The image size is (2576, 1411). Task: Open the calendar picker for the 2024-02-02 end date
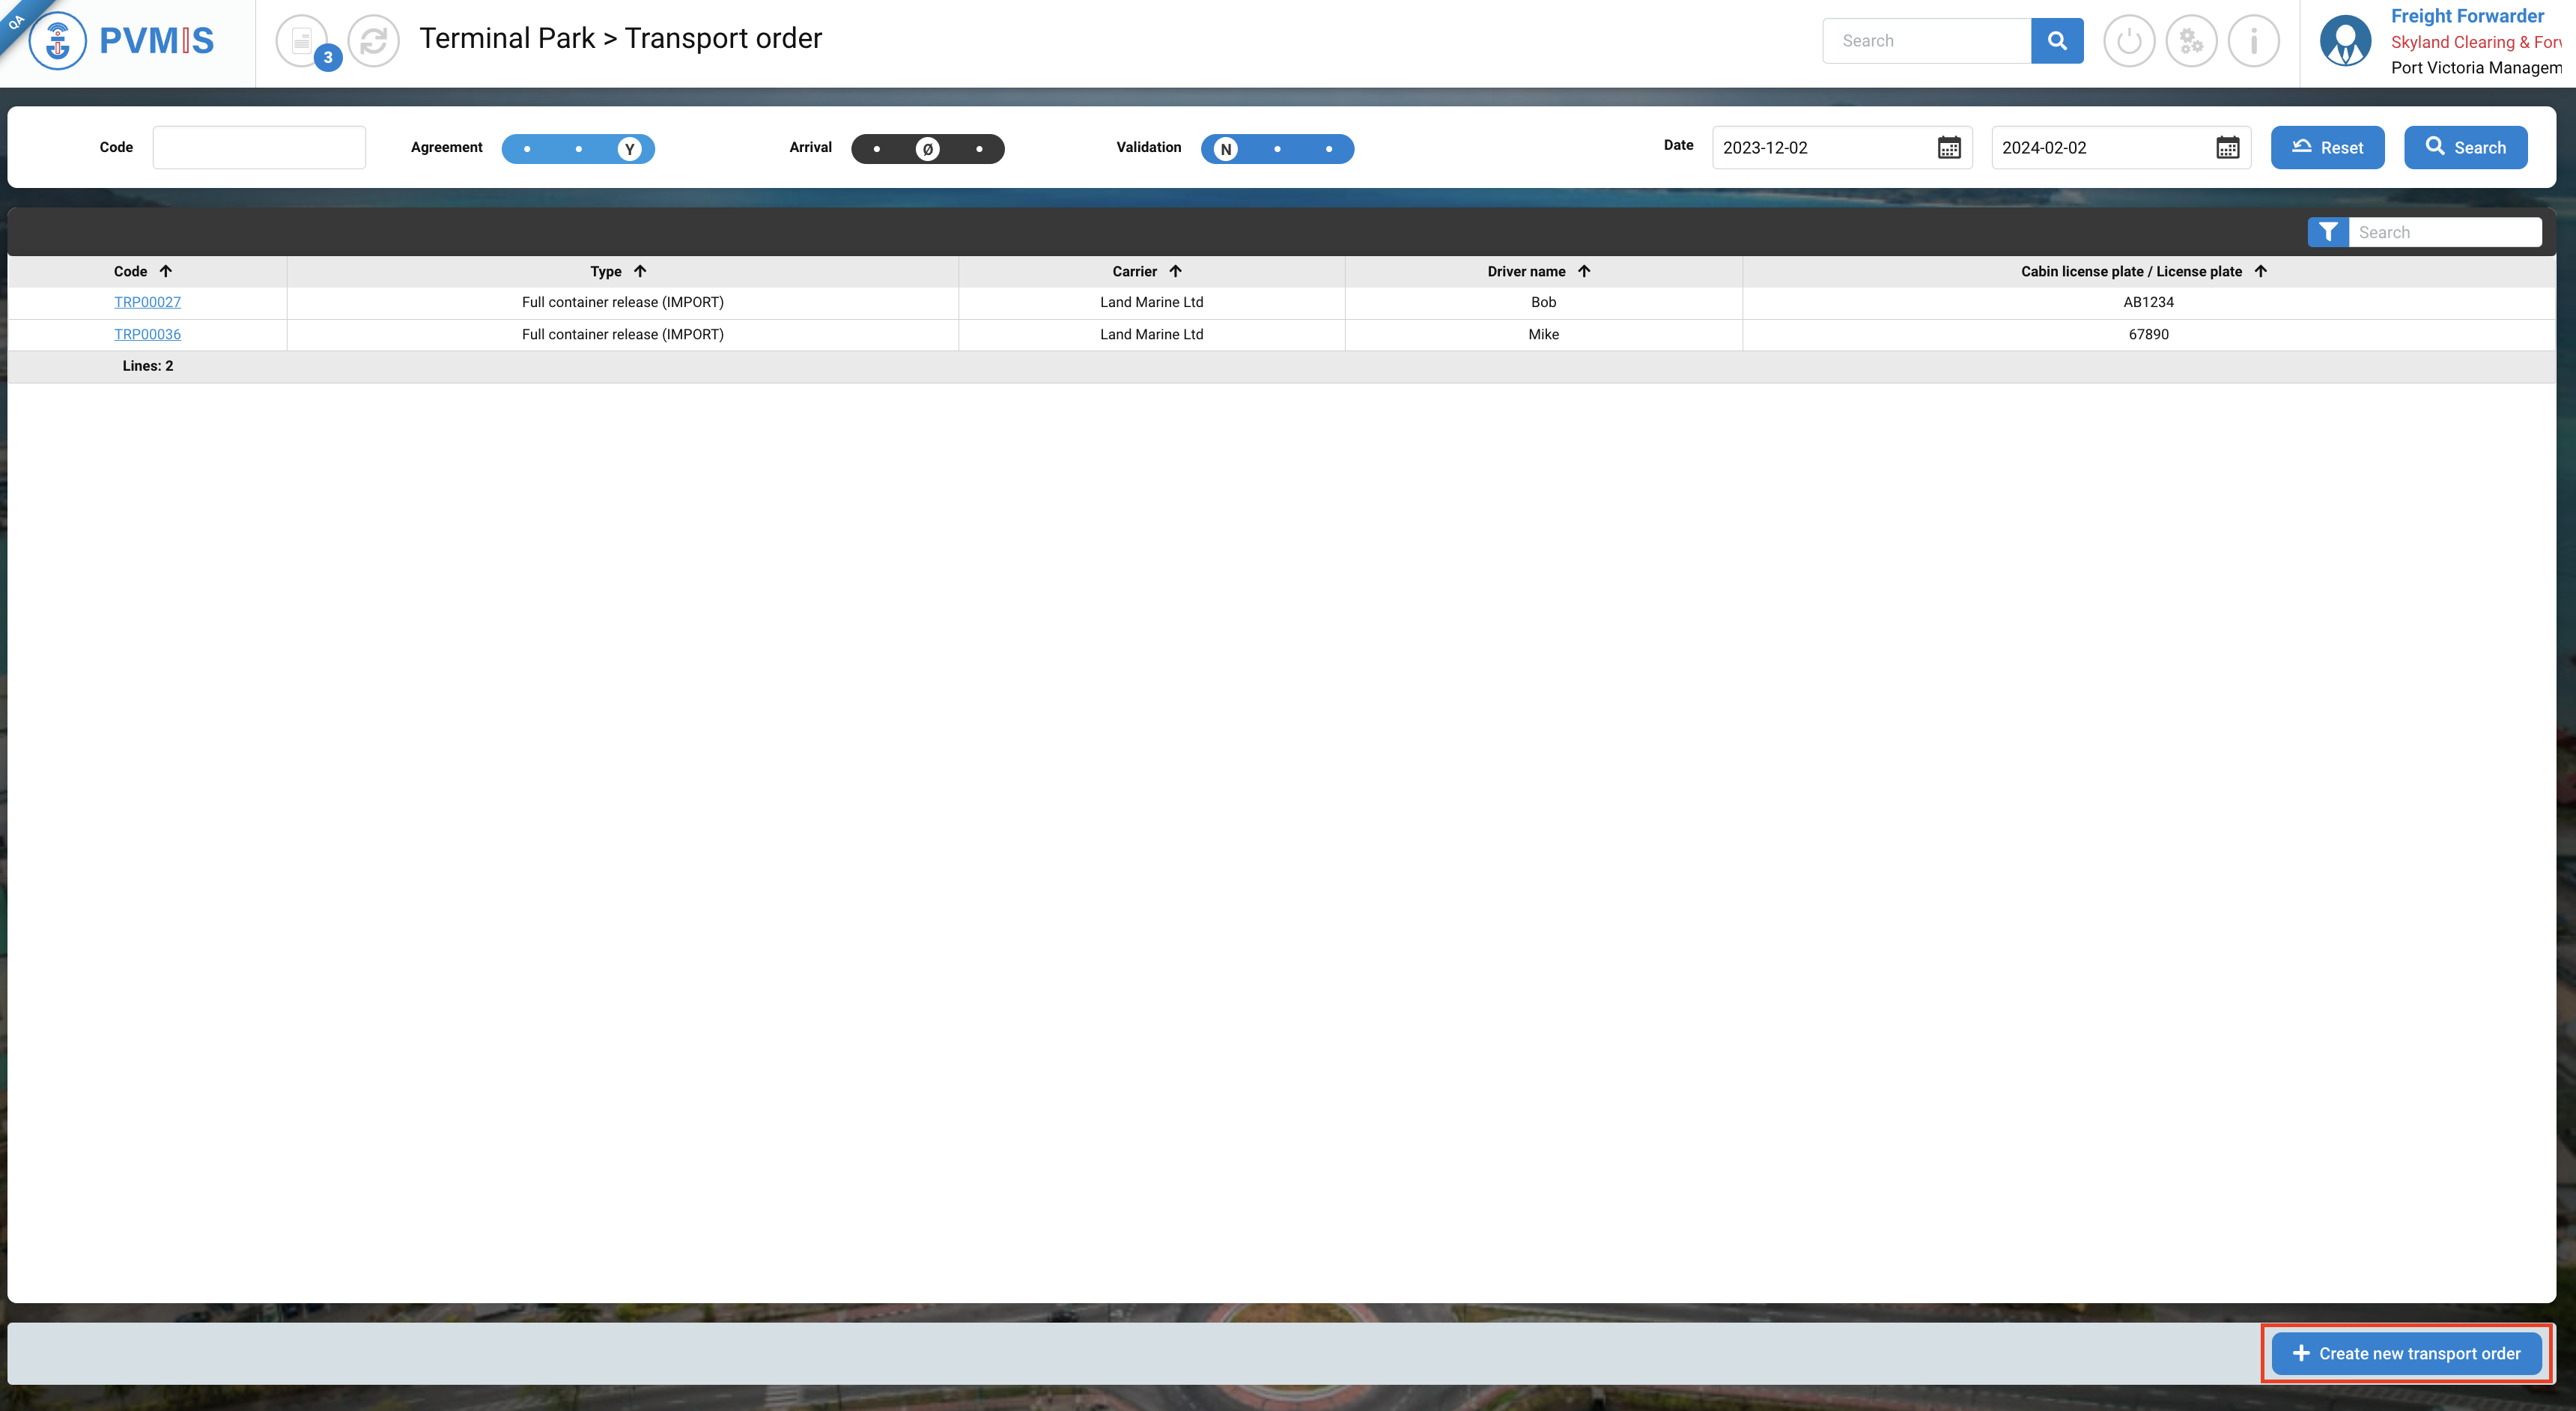pyautogui.click(x=2227, y=148)
